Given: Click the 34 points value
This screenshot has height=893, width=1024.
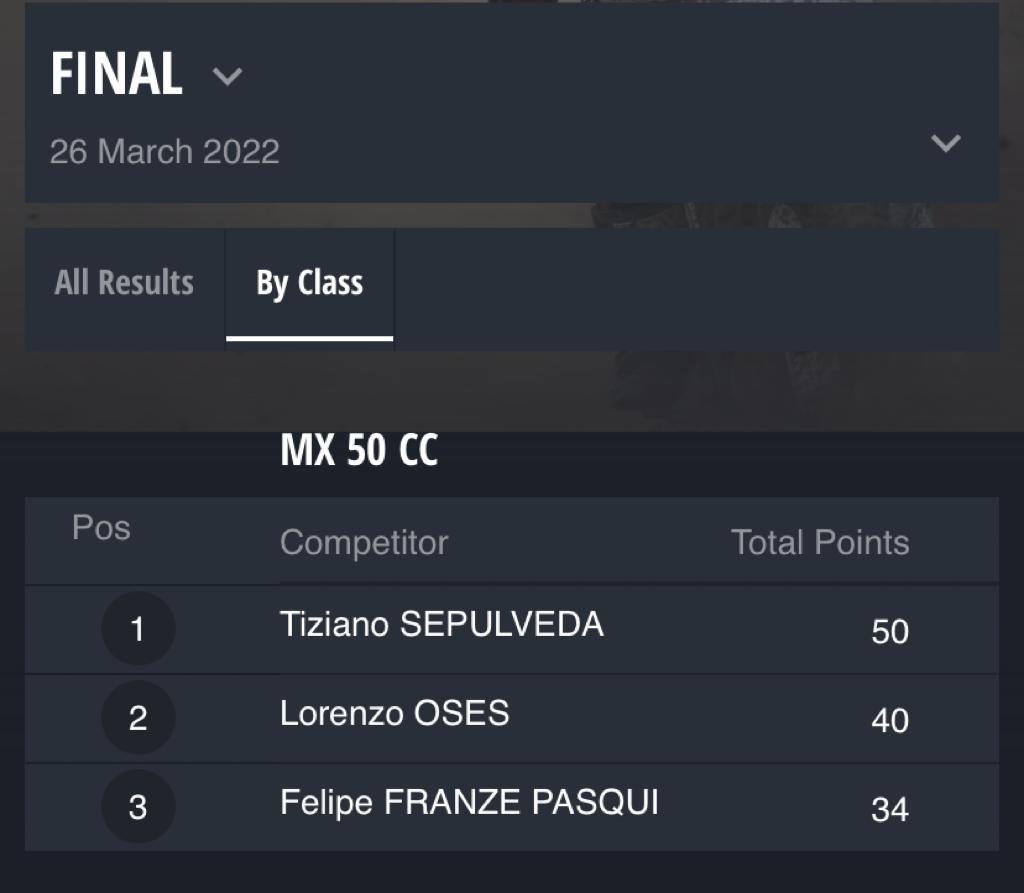Looking at the screenshot, I should pyautogui.click(x=889, y=809).
